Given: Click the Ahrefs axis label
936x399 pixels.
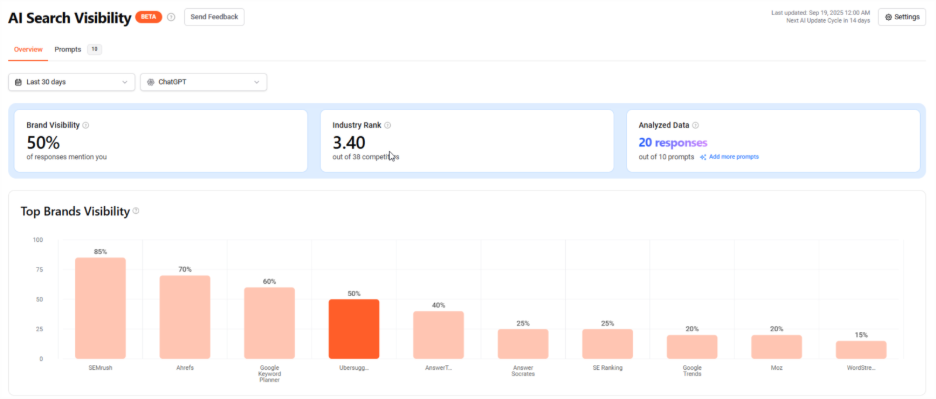Looking at the screenshot, I should (185, 368).
